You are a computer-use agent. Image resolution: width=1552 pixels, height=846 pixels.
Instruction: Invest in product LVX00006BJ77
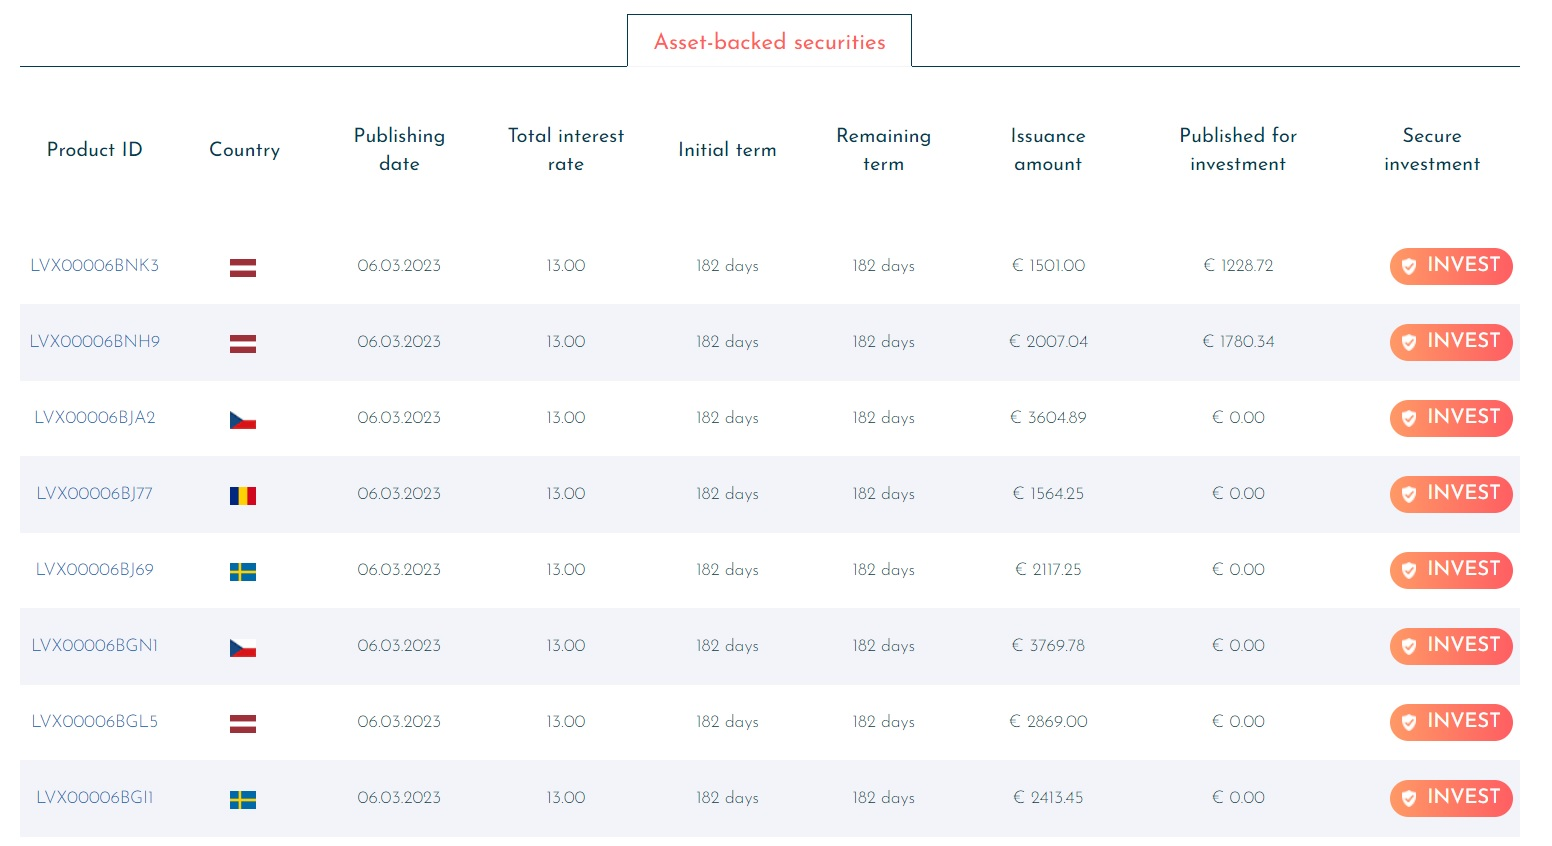pyautogui.click(x=1451, y=494)
